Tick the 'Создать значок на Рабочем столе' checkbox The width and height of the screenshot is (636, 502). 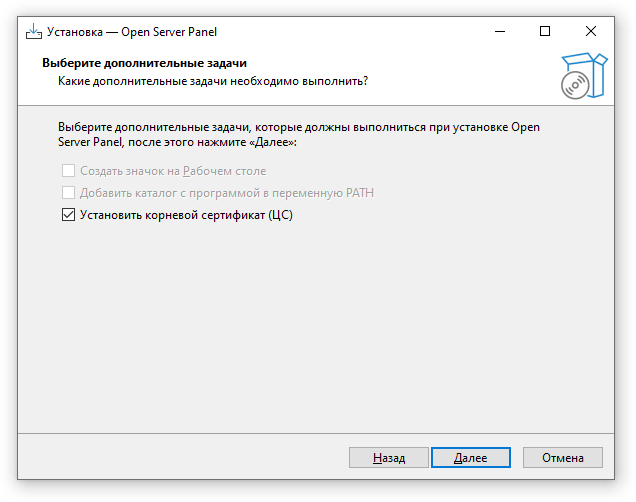68,171
